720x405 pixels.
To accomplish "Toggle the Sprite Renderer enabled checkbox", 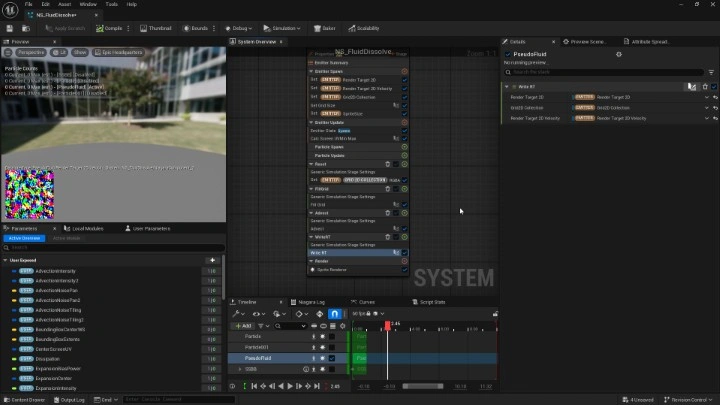I will coord(404,269).
